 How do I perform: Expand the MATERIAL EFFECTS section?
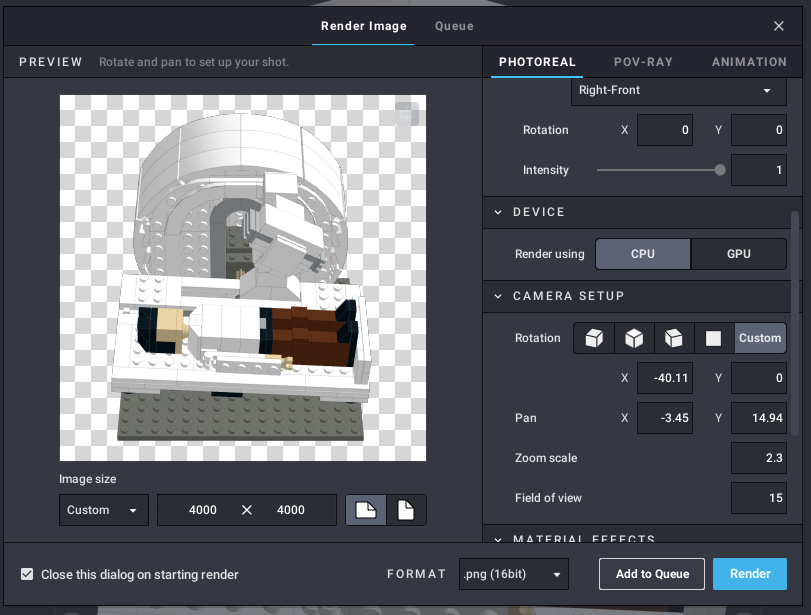coord(498,539)
